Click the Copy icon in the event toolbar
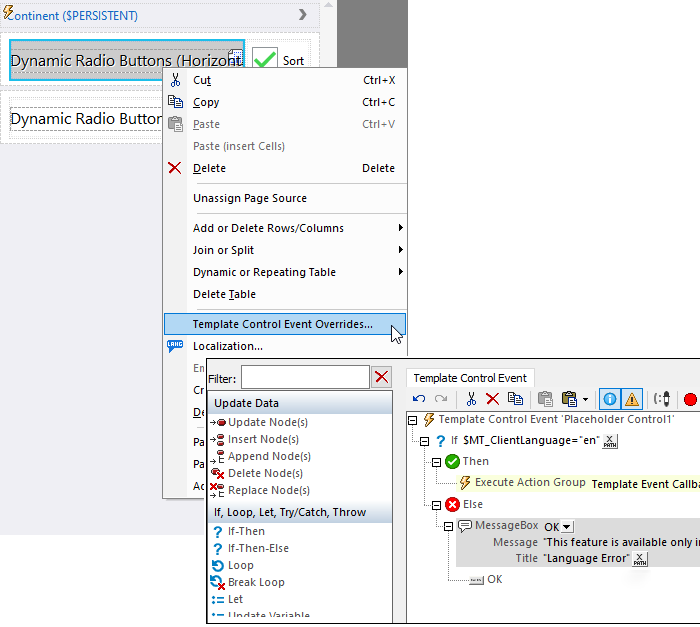 (515, 399)
